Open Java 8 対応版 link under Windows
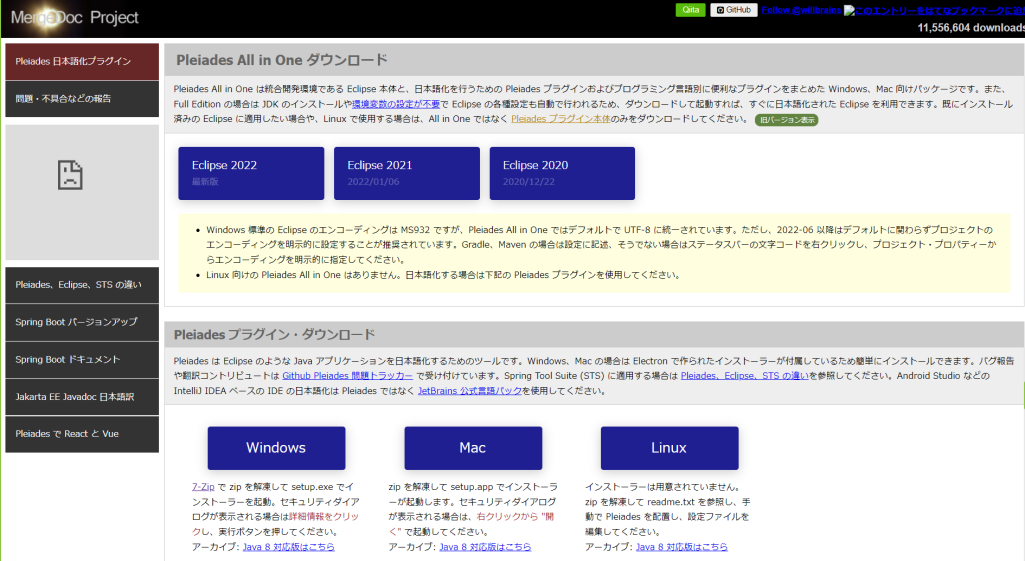 coord(288,547)
